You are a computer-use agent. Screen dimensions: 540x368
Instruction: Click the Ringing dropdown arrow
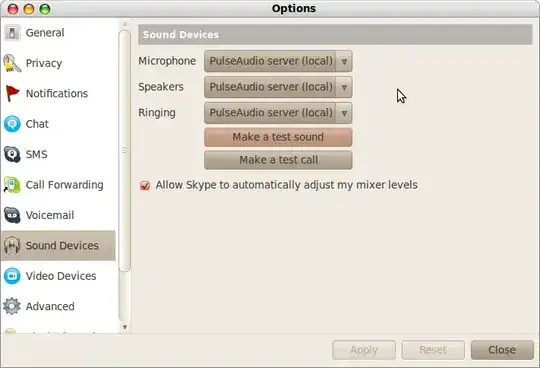(344, 113)
